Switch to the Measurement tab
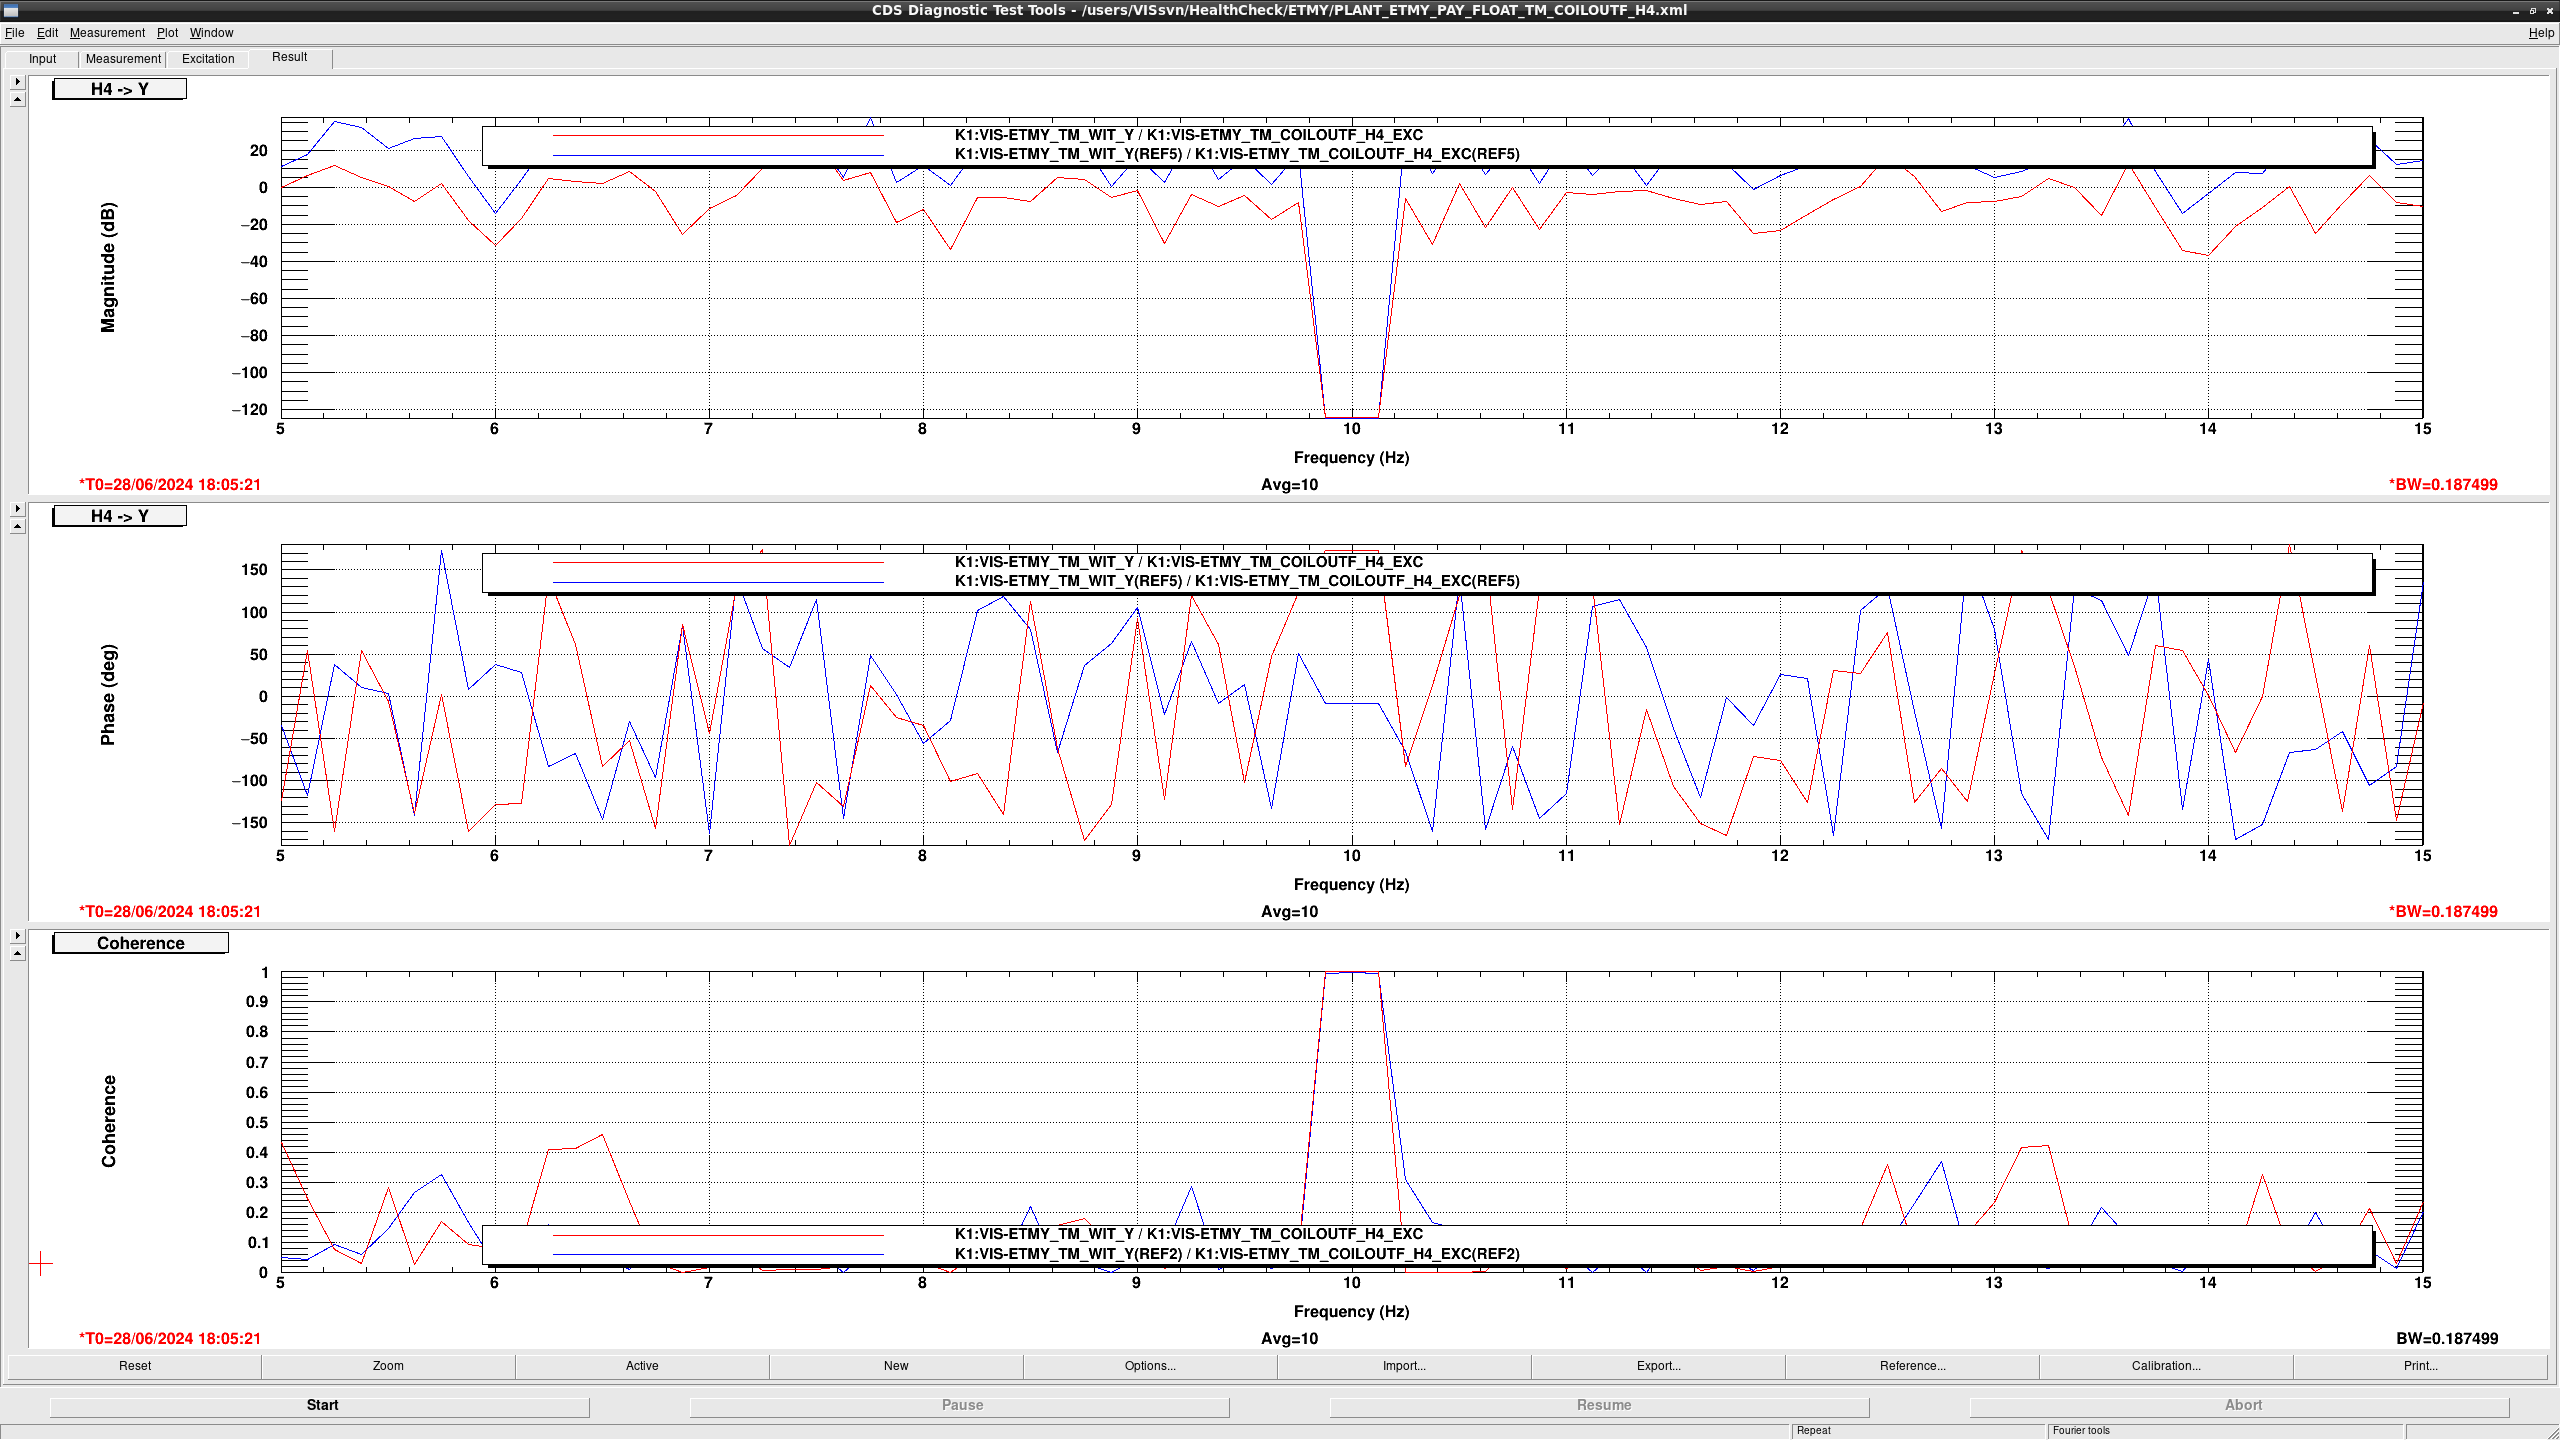2560x1440 pixels. [123, 59]
